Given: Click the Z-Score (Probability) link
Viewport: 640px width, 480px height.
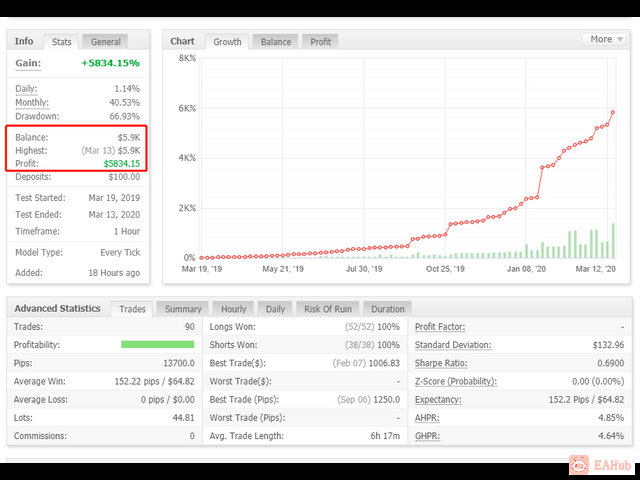Looking at the screenshot, I should (x=456, y=381).
